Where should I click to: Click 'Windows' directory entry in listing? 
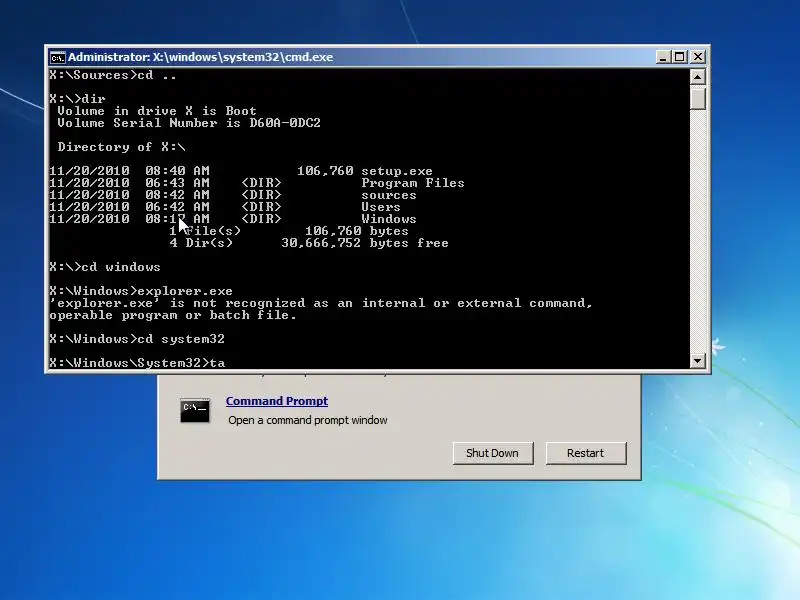[389, 219]
